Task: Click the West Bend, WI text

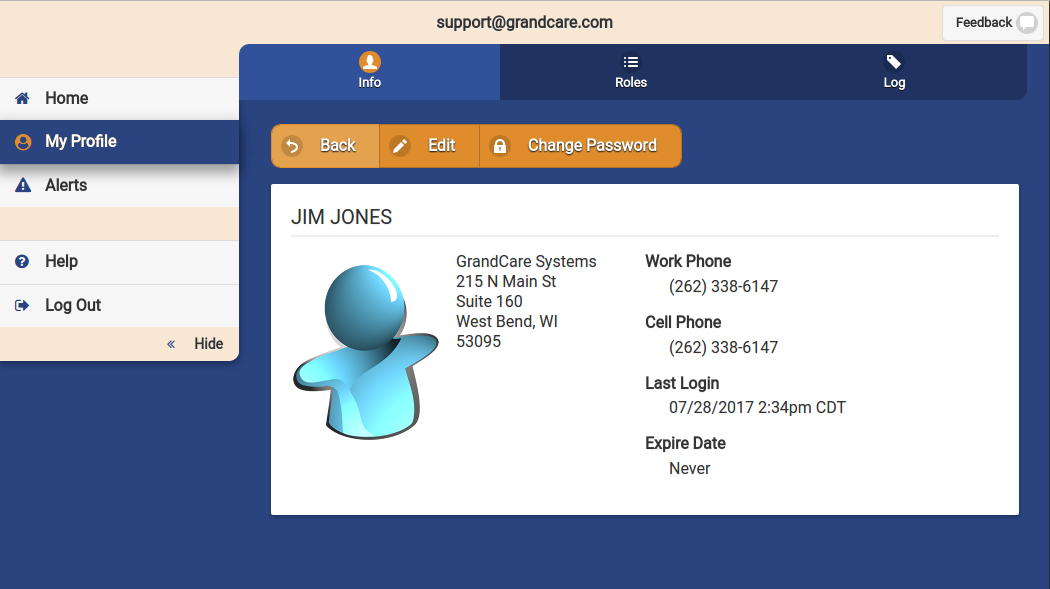Action: (x=507, y=322)
